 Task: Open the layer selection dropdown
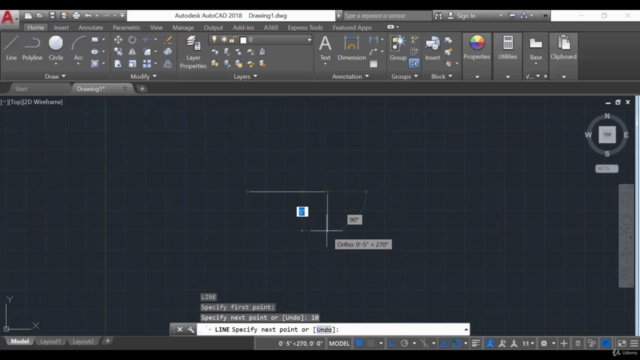[309, 40]
